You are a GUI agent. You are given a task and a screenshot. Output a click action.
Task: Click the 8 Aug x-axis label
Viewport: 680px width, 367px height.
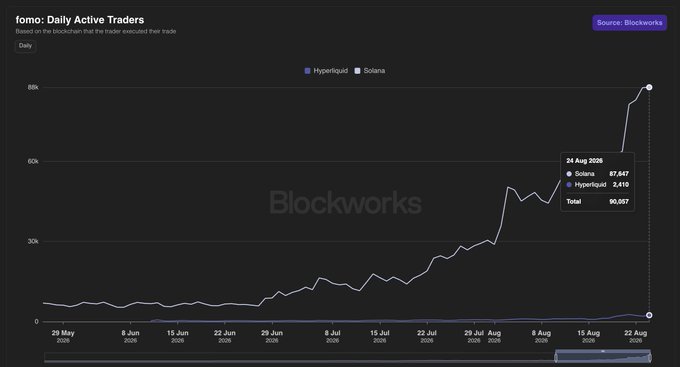click(x=541, y=336)
